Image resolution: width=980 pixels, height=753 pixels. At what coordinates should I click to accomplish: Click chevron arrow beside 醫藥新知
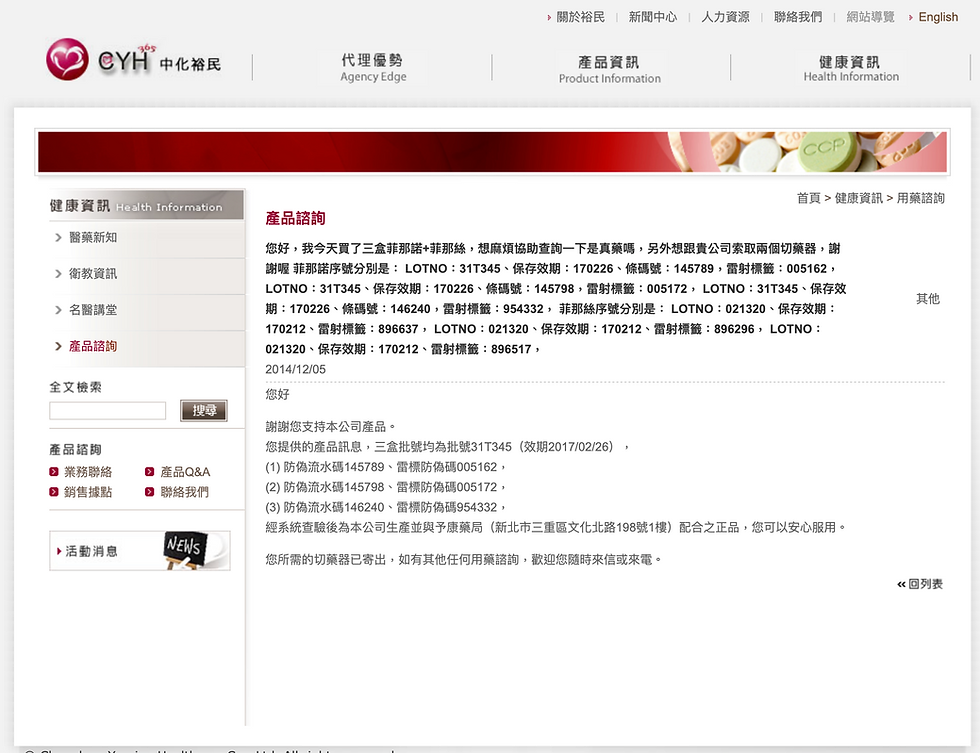point(58,237)
